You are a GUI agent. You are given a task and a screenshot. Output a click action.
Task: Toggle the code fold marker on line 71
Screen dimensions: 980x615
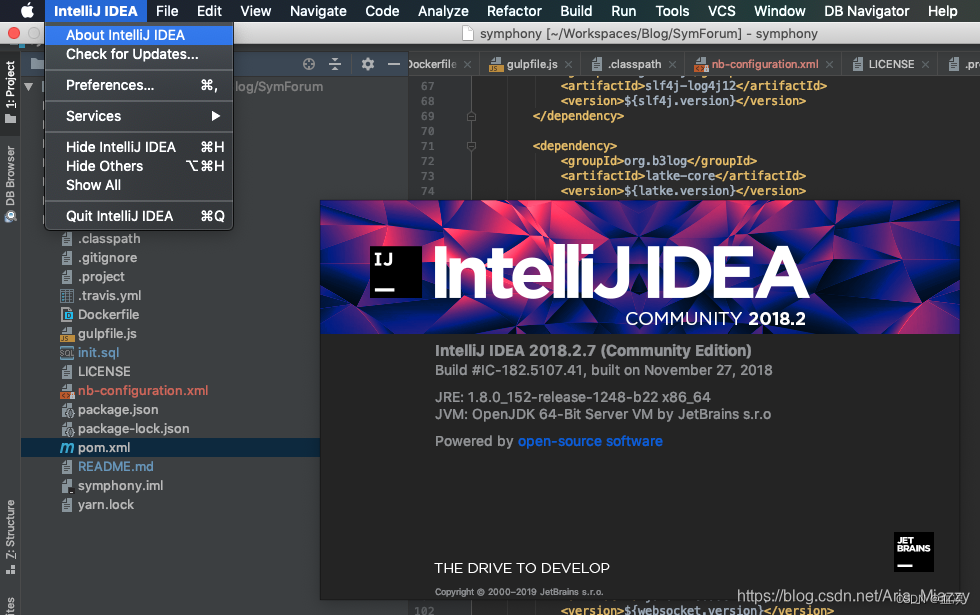pos(471,146)
